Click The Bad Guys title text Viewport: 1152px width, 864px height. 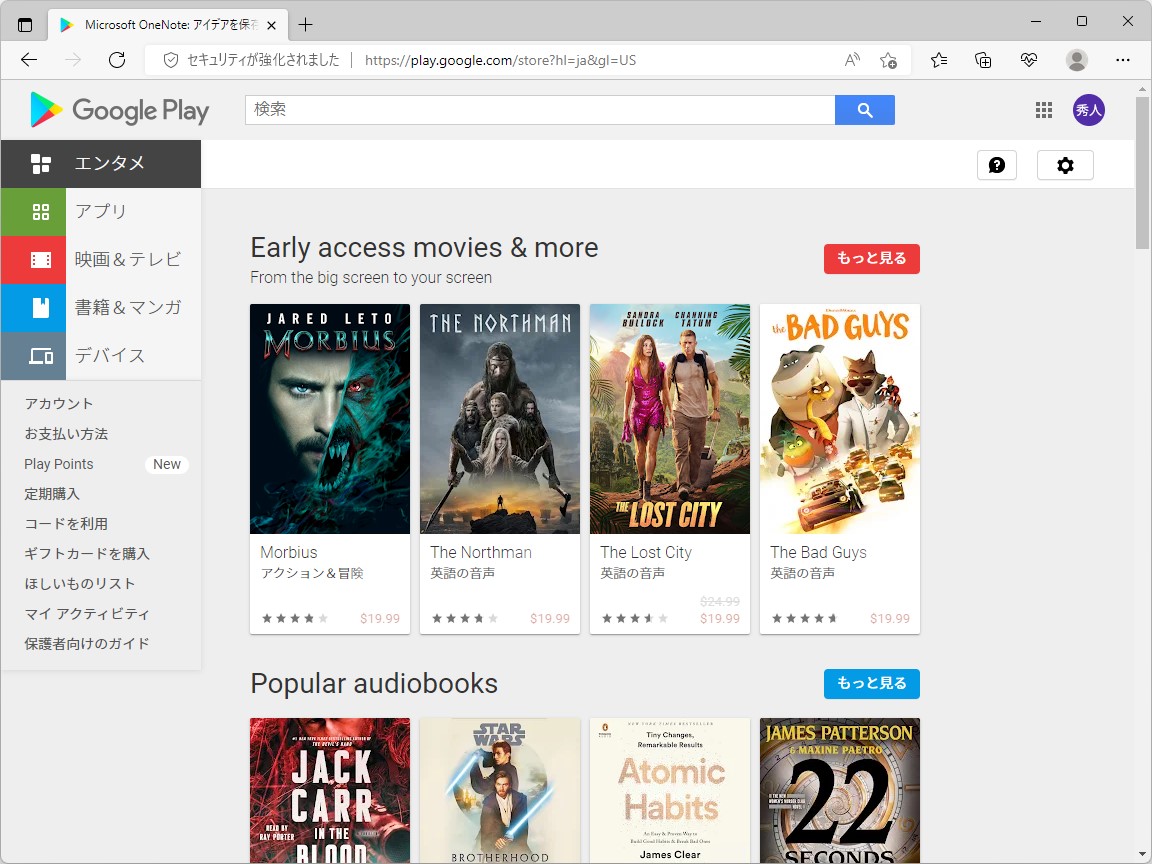point(818,552)
